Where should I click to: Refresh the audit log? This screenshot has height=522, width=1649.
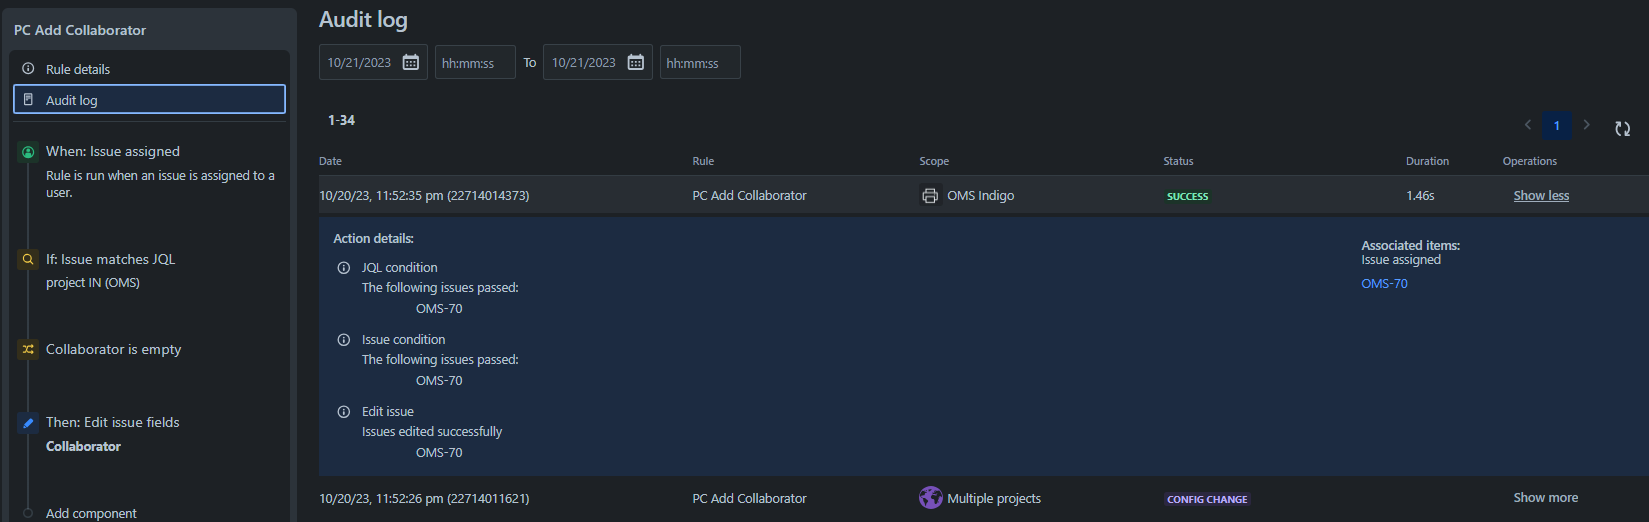pos(1622,128)
